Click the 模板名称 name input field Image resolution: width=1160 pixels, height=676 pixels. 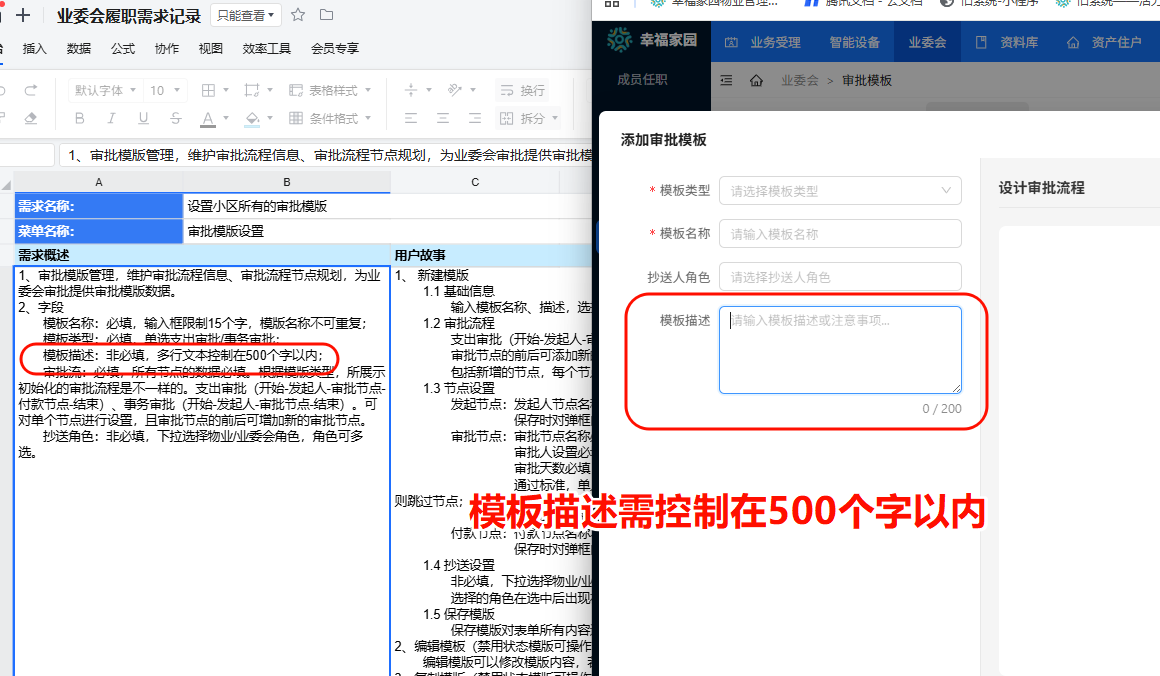(x=840, y=233)
